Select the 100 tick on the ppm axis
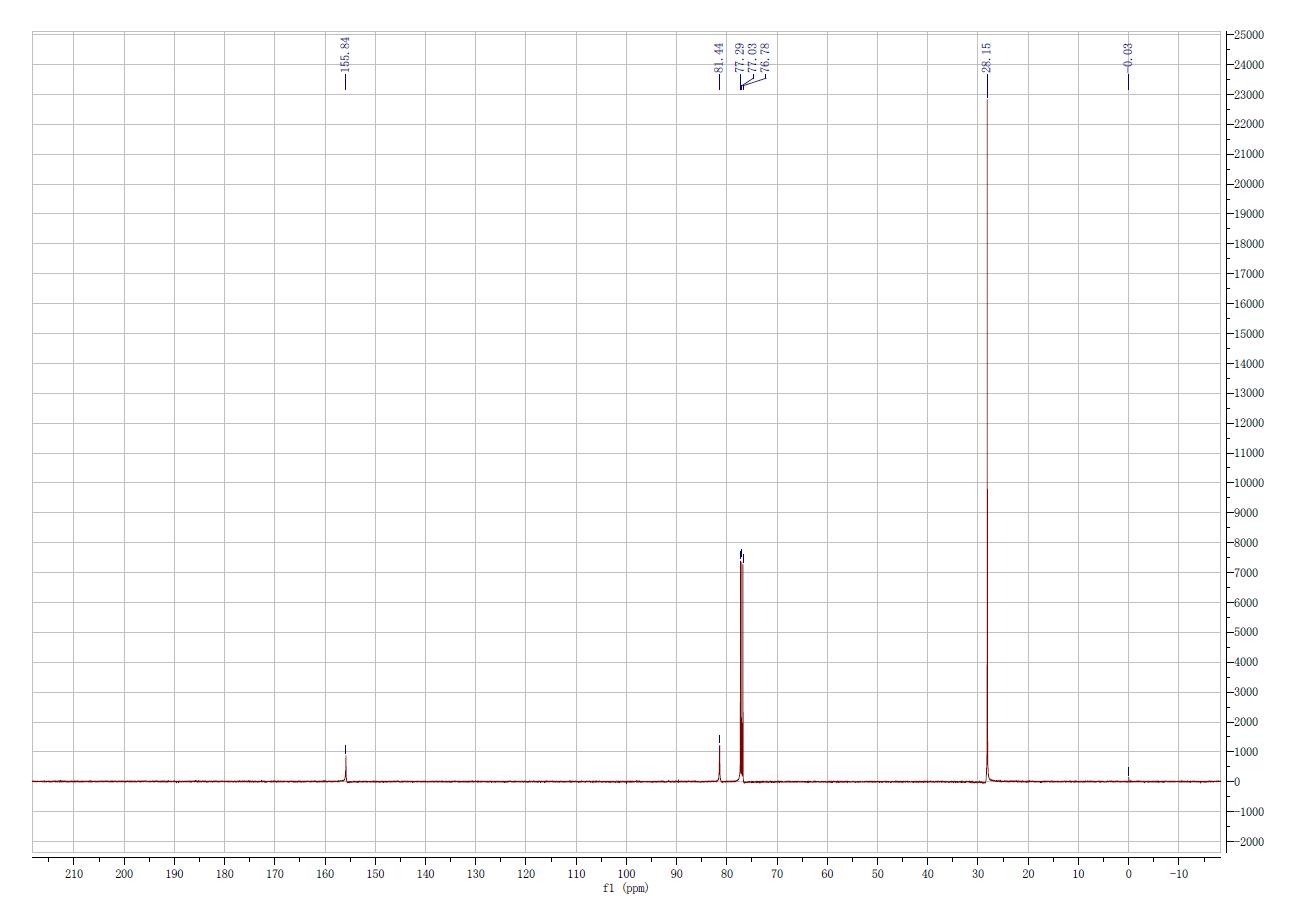Viewport: 1301px width, 908px height. click(626, 874)
